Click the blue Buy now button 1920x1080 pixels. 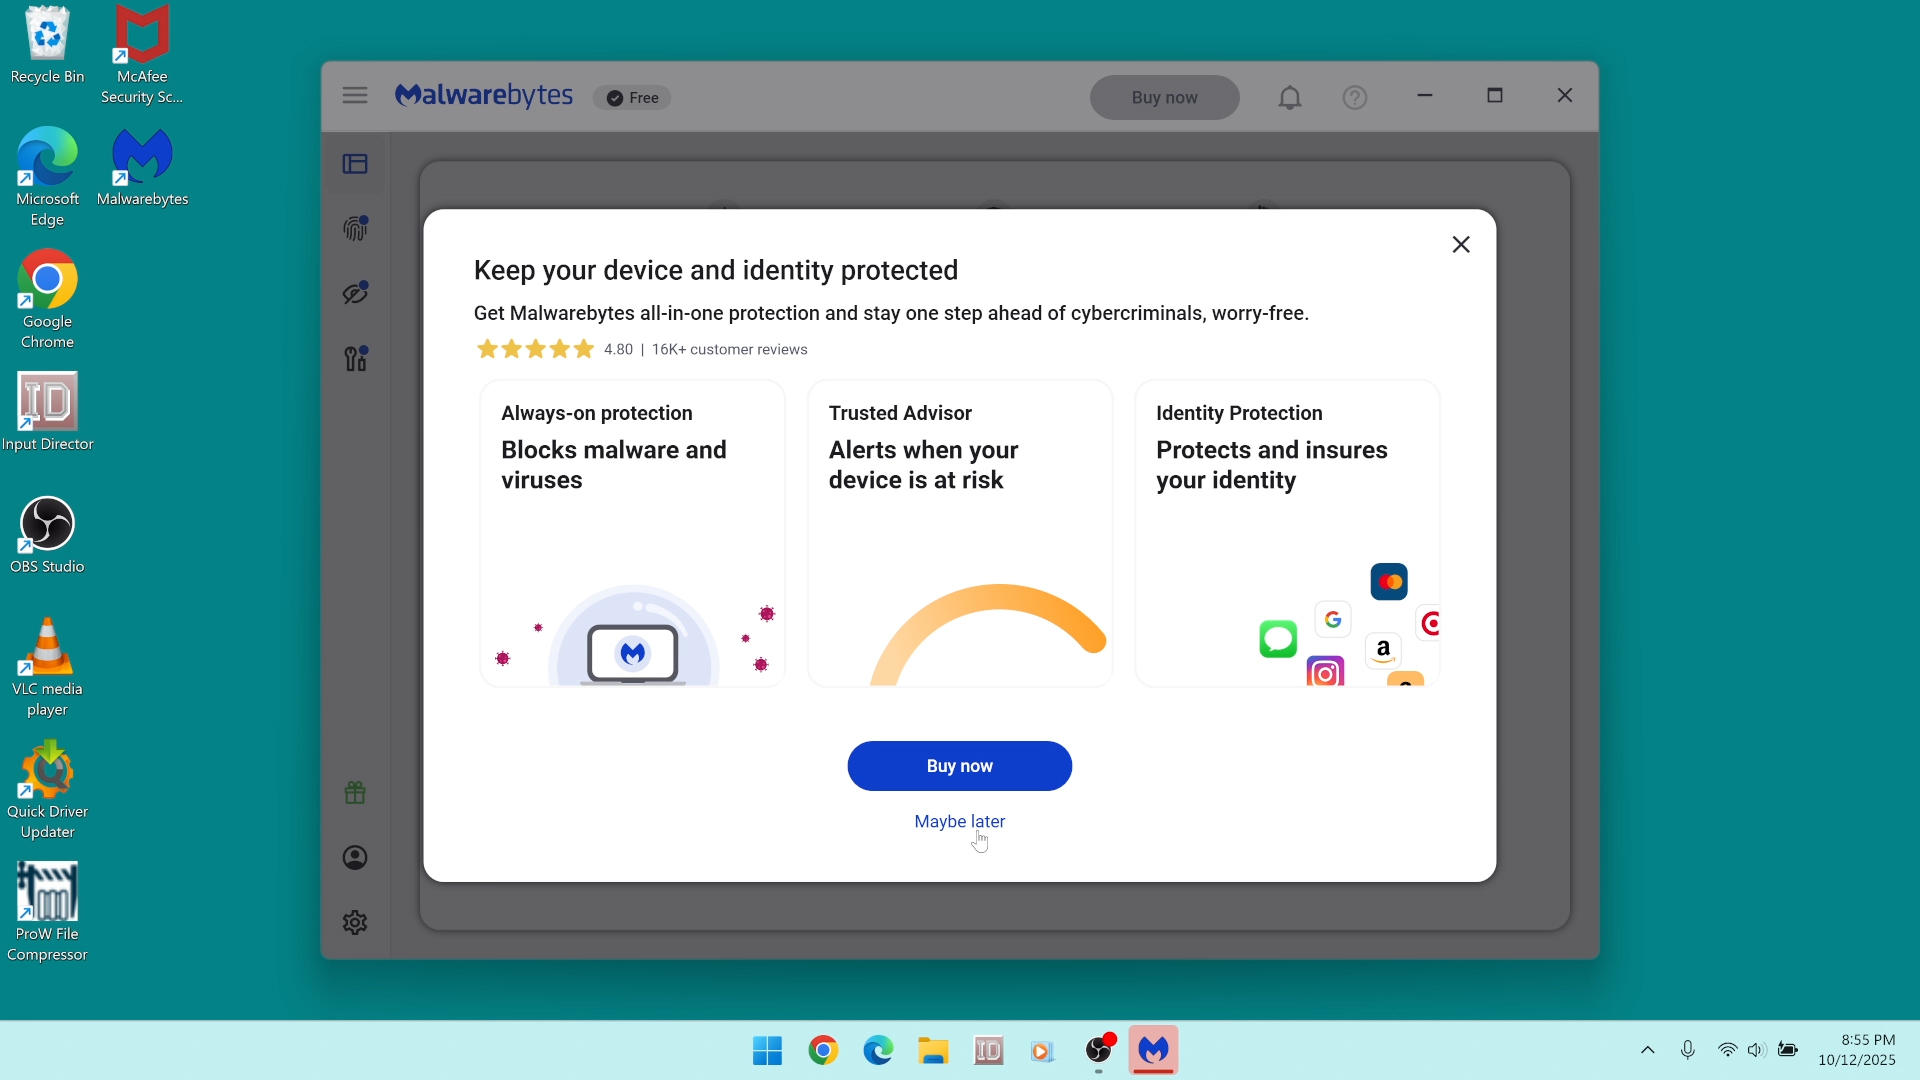pos(960,766)
